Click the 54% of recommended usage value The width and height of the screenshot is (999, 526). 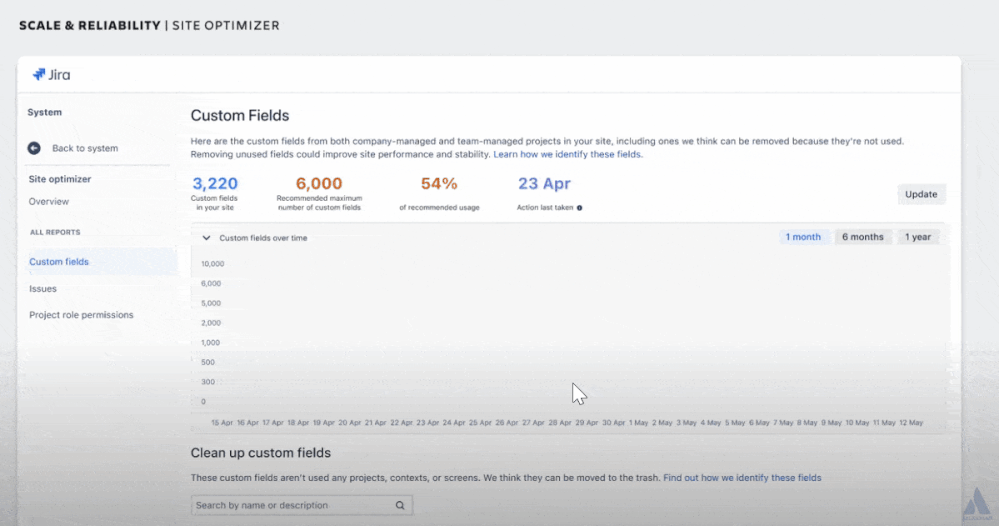[x=439, y=183]
